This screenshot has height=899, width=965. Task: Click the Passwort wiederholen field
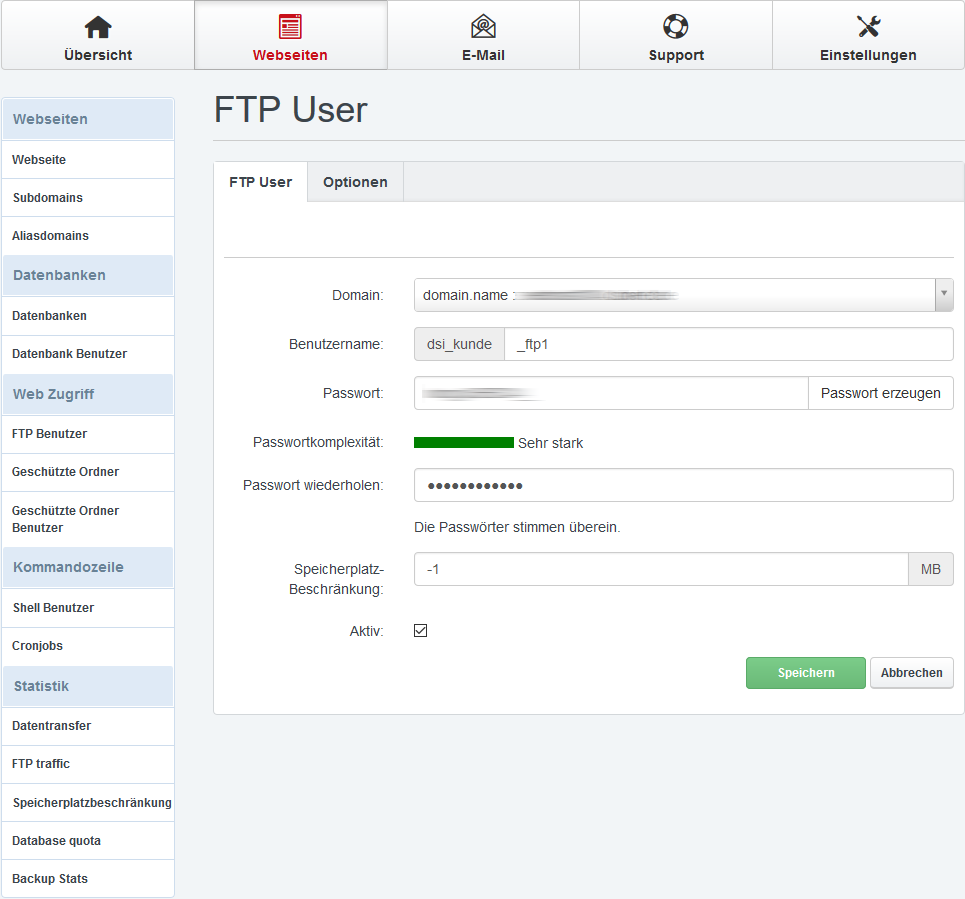click(x=683, y=486)
